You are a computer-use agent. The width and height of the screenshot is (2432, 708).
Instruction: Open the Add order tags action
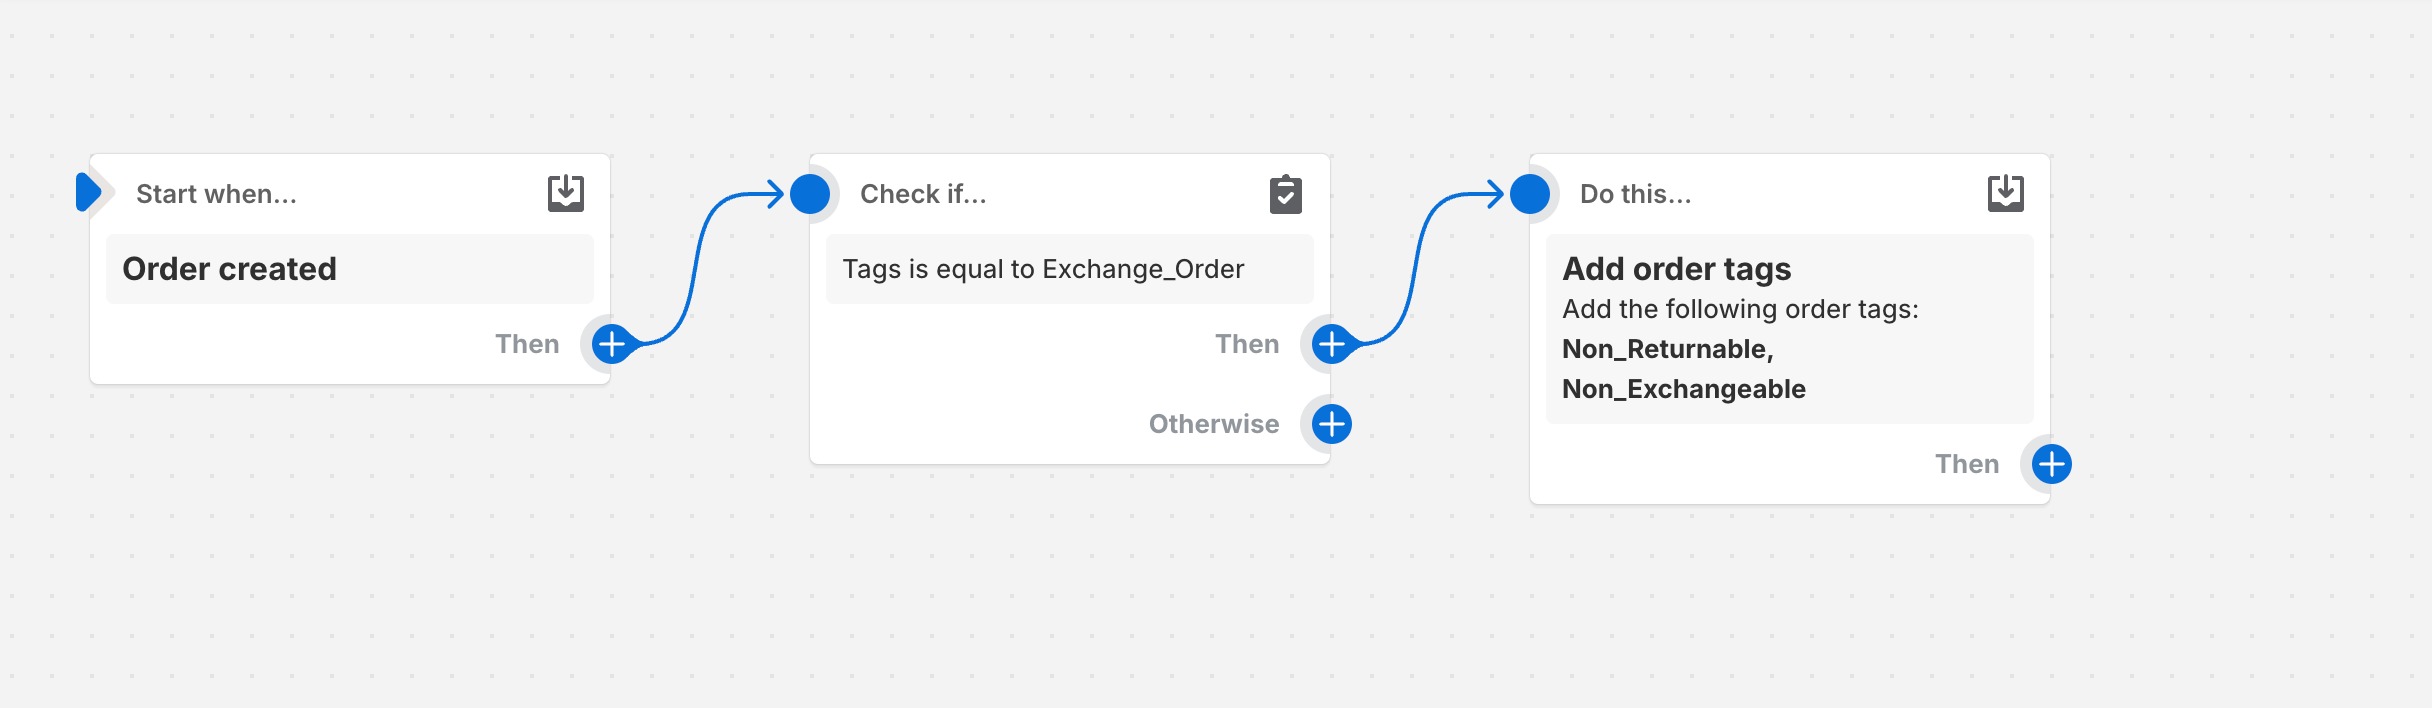[x=1790, y=329]
